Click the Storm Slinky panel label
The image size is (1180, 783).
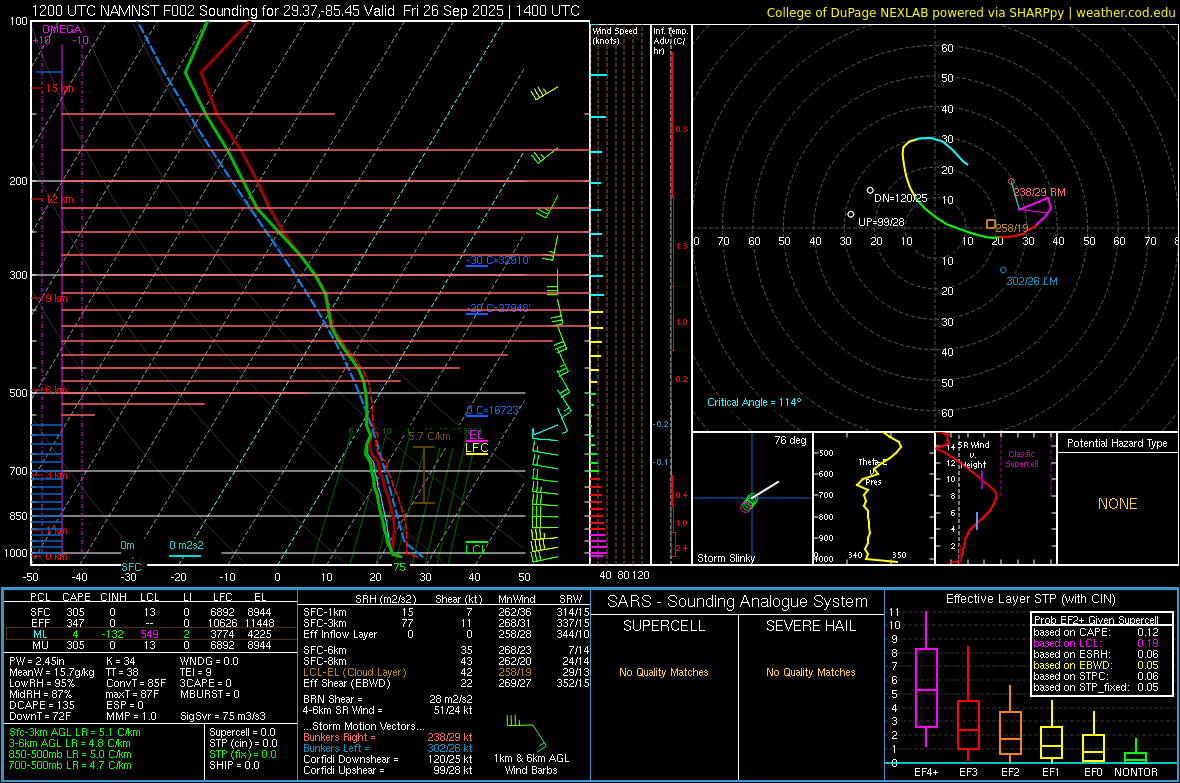(x=725, y=558)
